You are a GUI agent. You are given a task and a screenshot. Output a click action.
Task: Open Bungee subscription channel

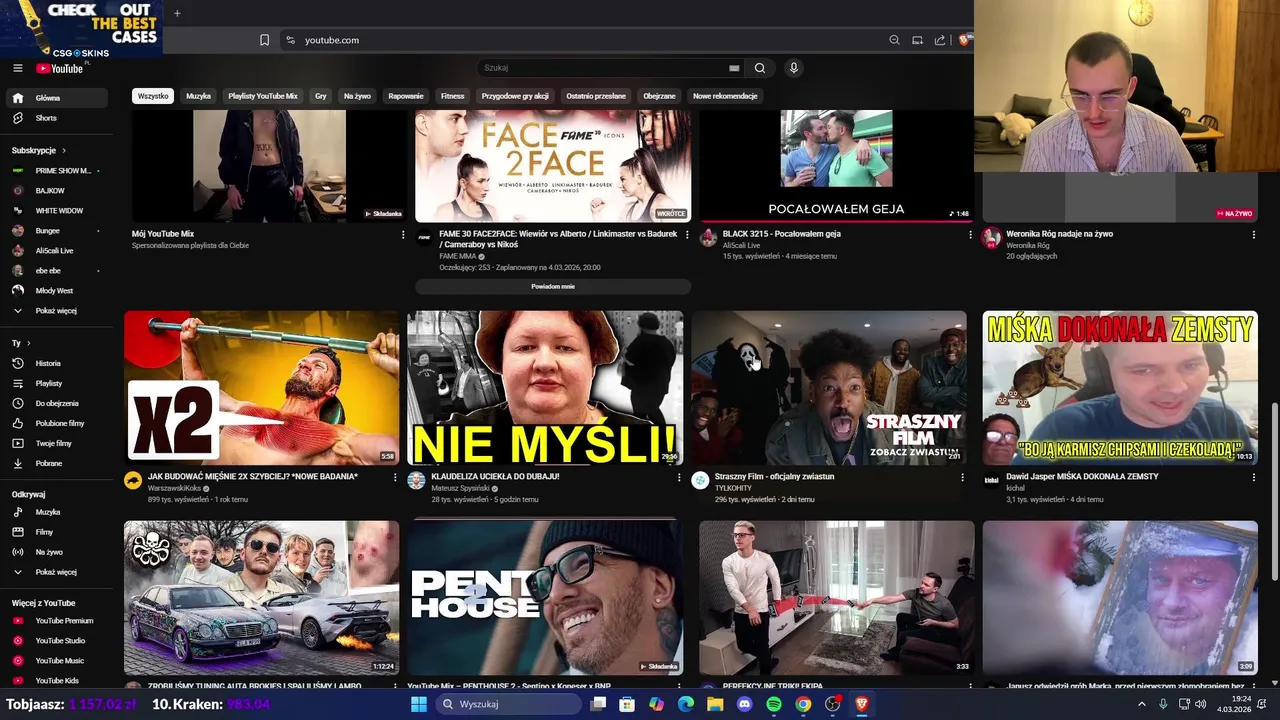pos(56,230)
